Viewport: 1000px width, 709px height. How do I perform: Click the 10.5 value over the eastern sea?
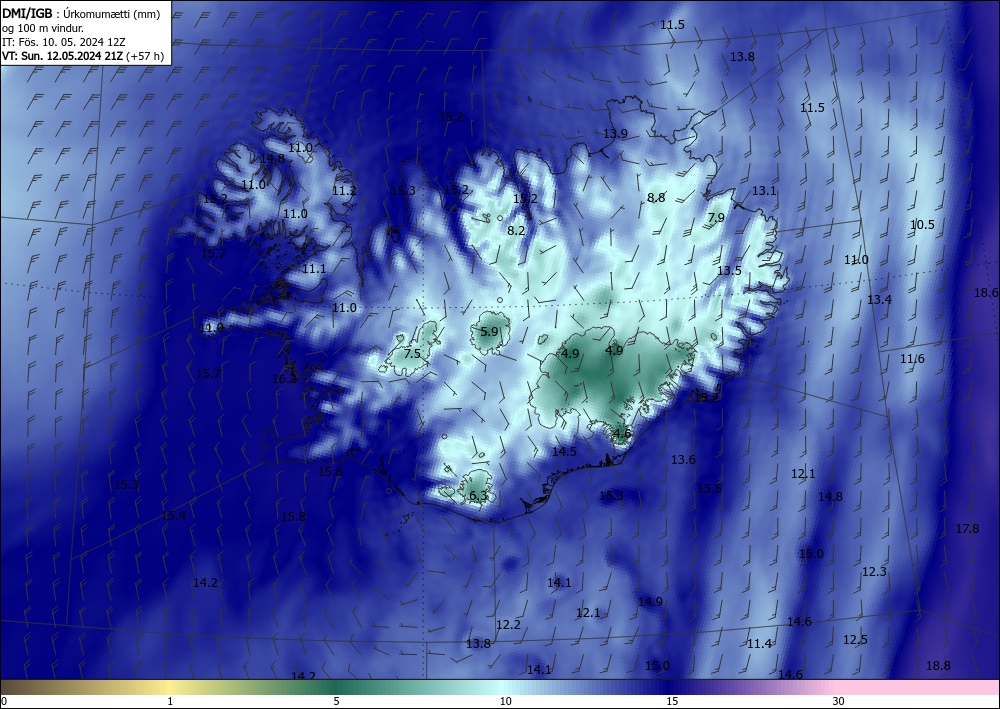click(922, 224)
